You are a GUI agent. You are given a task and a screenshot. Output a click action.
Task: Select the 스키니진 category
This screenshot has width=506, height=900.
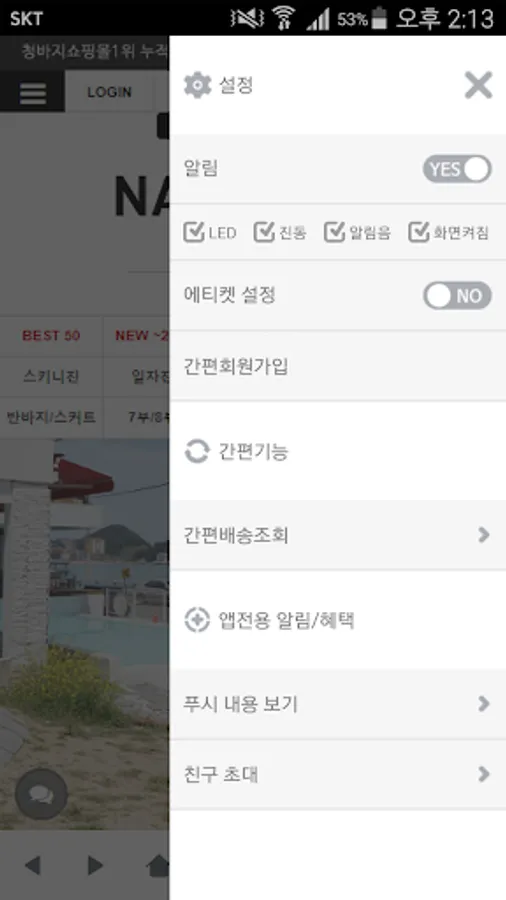click(51, 377)
